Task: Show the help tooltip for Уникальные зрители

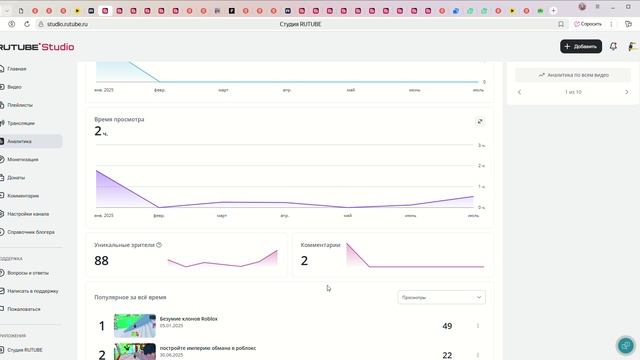Action: coord(159,245)
